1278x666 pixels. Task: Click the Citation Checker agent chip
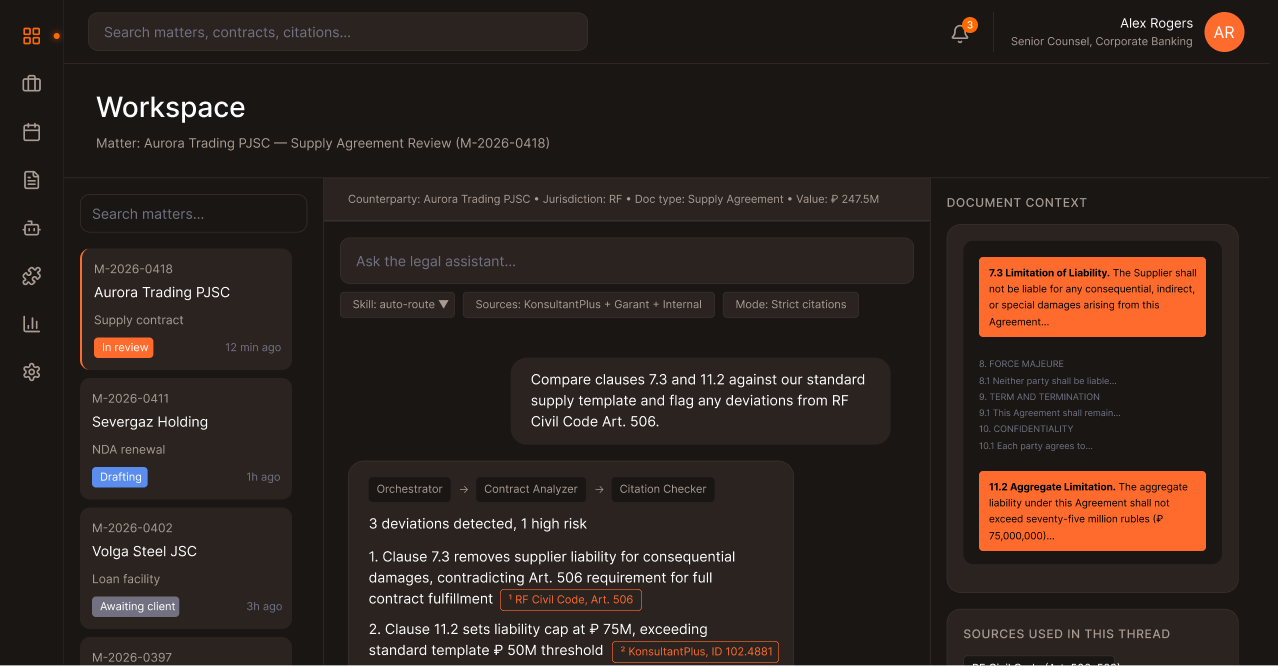pos(663,489)
